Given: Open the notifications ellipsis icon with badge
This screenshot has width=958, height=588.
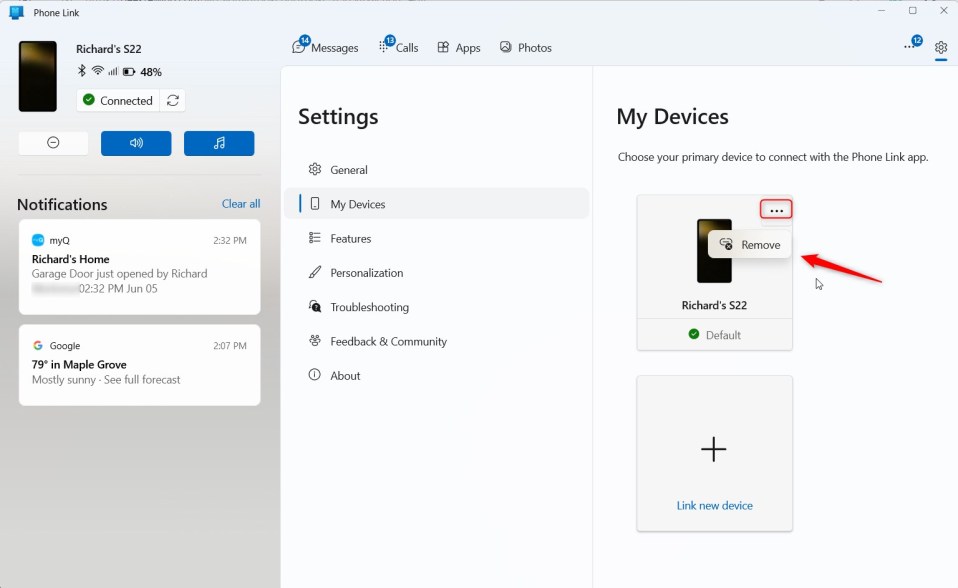Looking at the screenshot, I should click(x=910, y=47).
